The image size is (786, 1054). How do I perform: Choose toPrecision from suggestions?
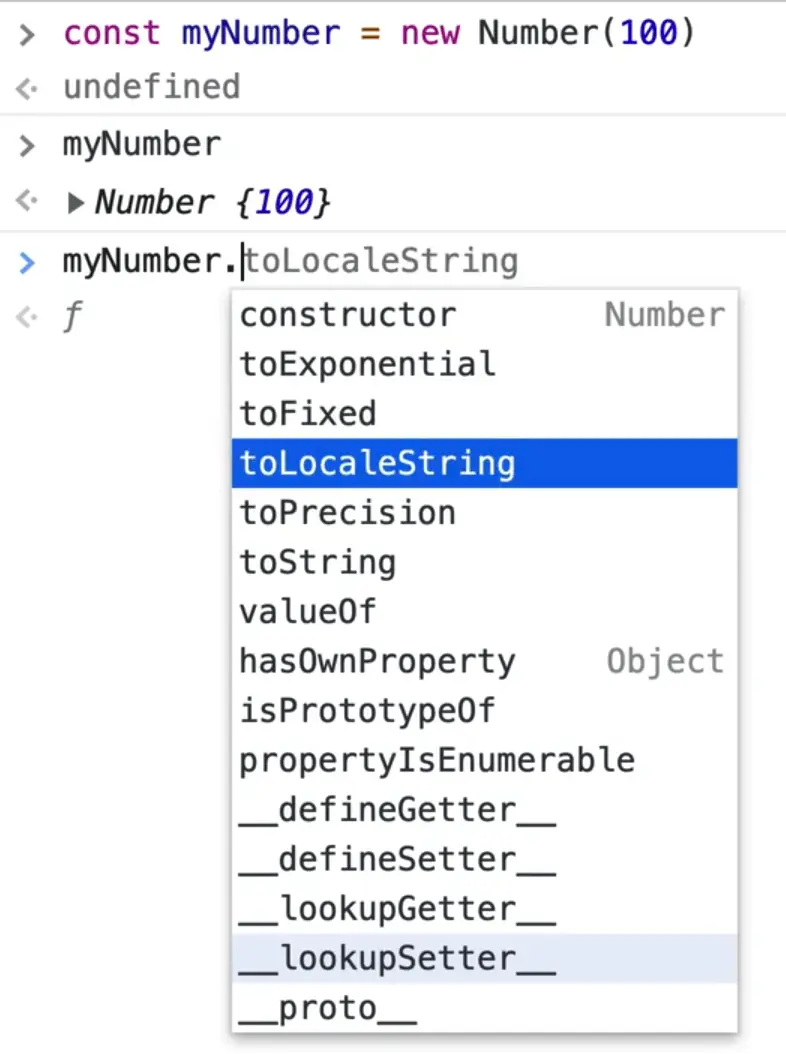tap(347, 513)
